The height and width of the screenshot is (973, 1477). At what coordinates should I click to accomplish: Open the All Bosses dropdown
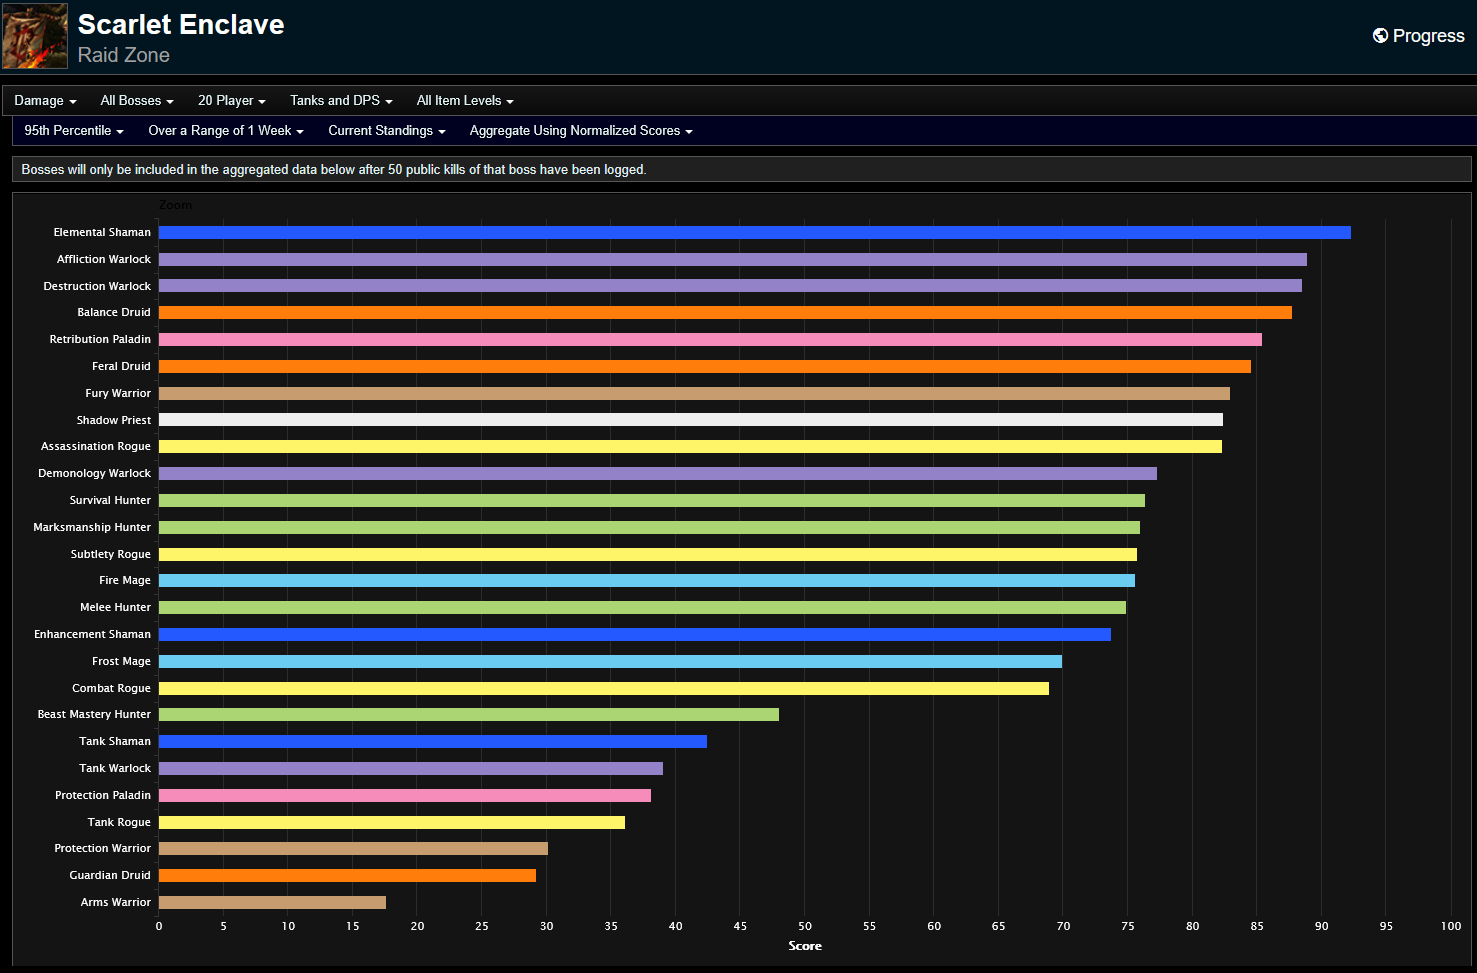click(x=136, y=100)
